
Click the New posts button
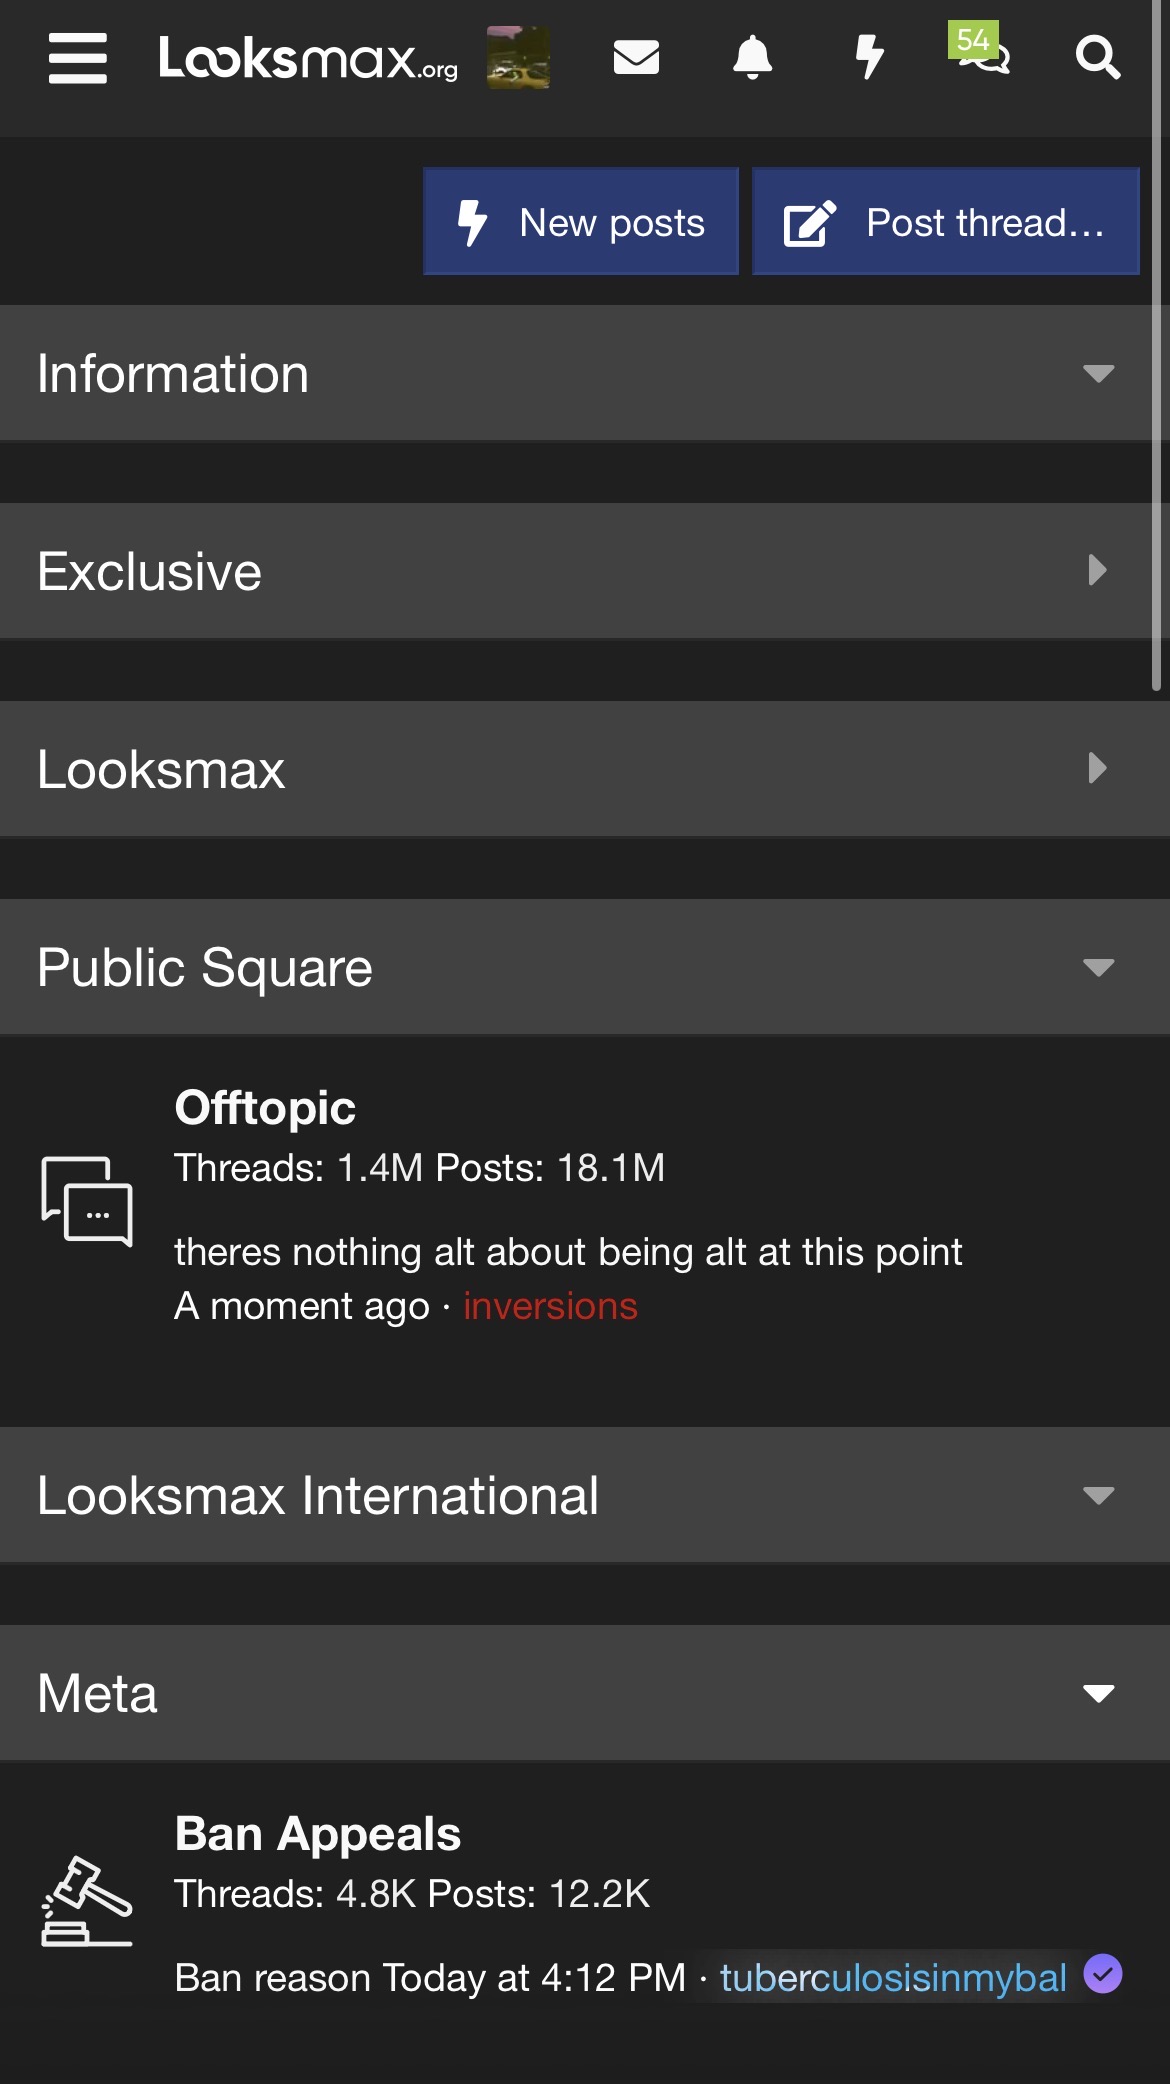[581, 222]
